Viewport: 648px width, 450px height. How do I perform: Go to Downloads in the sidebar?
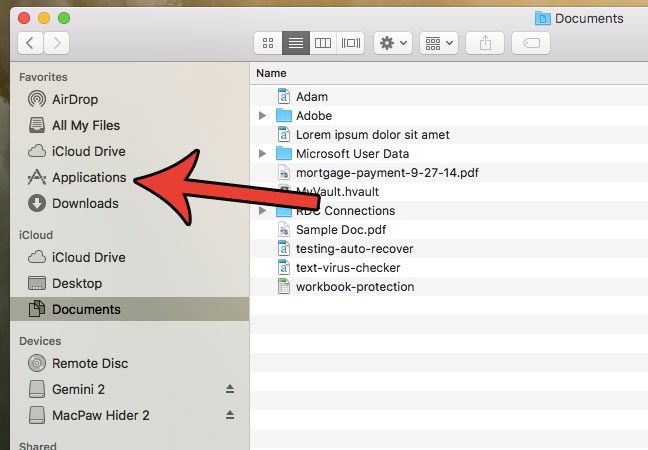point(84,203)
